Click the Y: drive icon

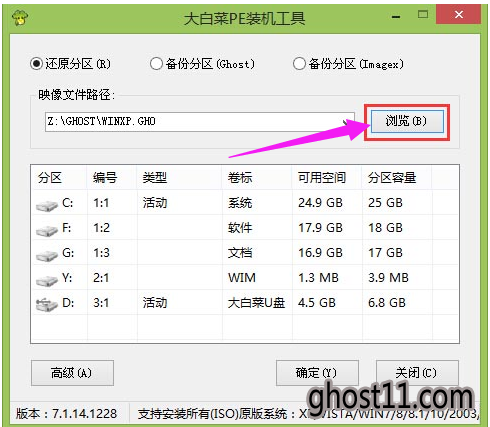coord(47,280)
